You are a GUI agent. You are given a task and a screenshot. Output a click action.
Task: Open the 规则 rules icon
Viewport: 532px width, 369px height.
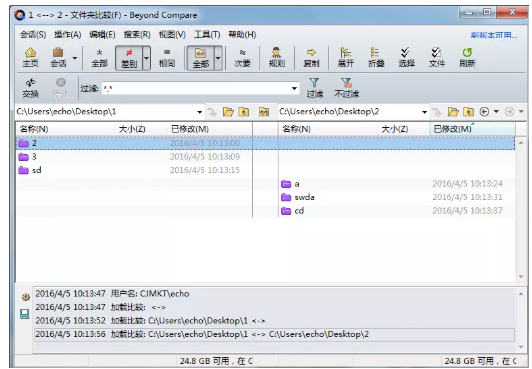[x=277, y=58]
